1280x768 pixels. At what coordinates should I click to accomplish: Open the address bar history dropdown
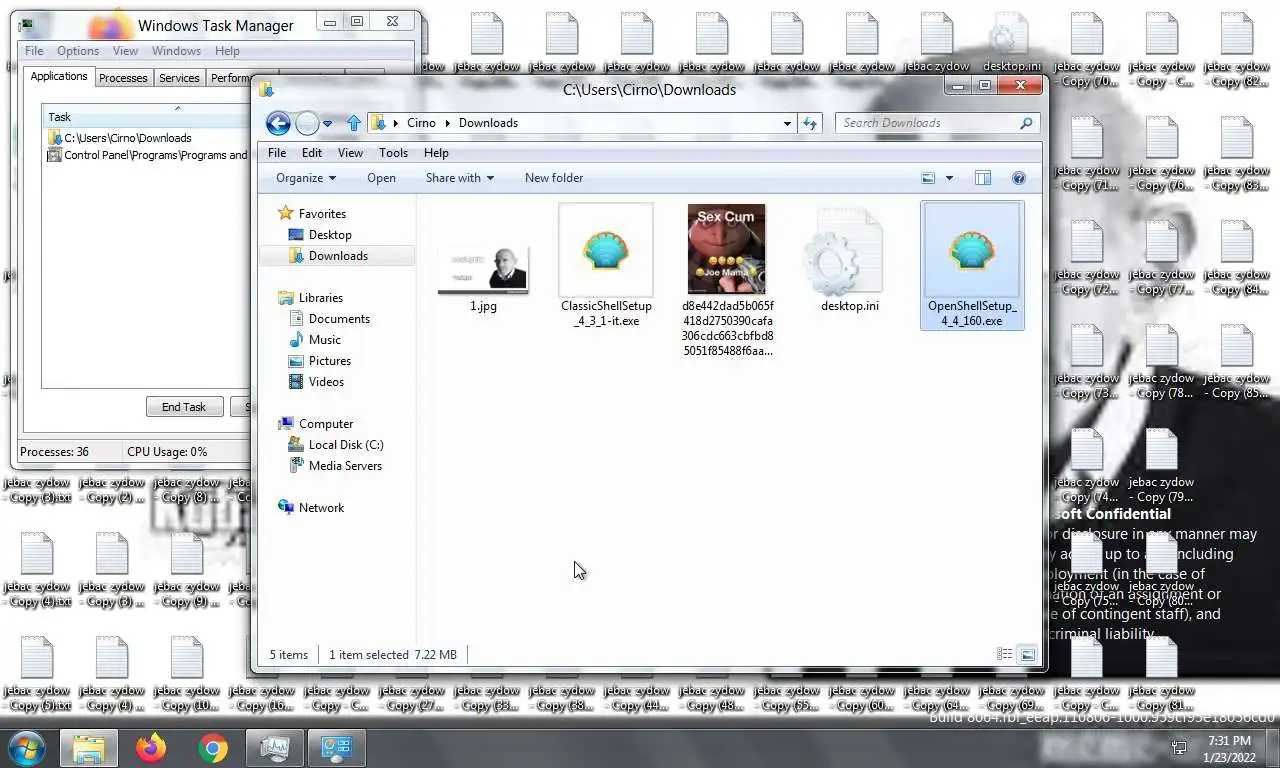tap(787, 123)
